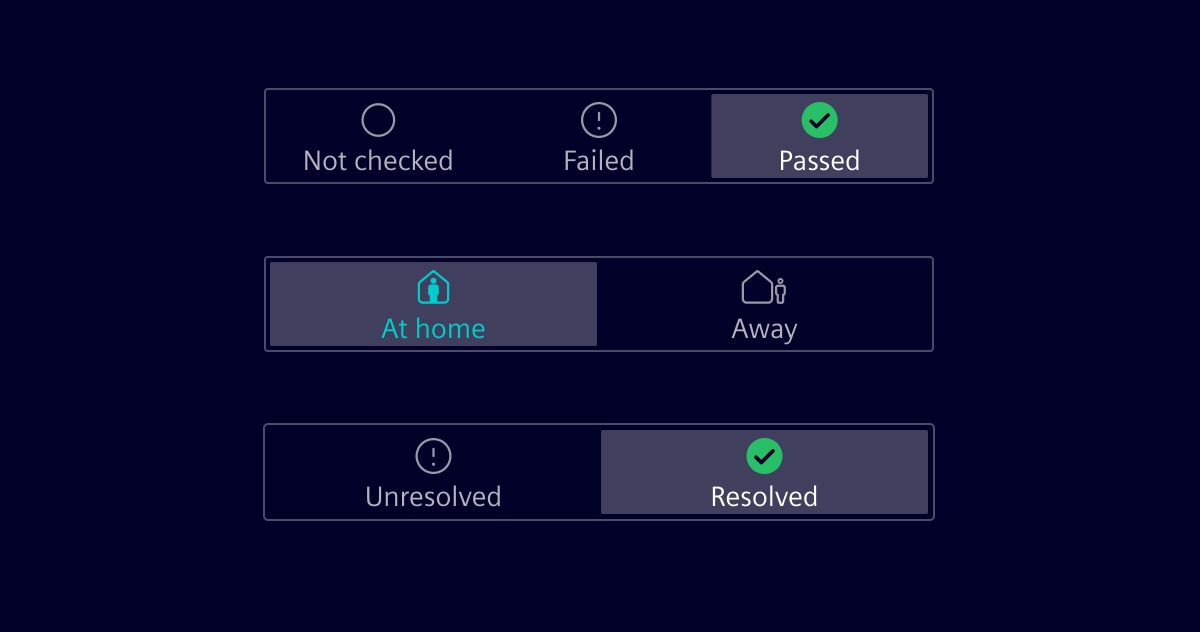Click the exclamation icon above Failed
The image size is (1200, 632).
(598, 119)
